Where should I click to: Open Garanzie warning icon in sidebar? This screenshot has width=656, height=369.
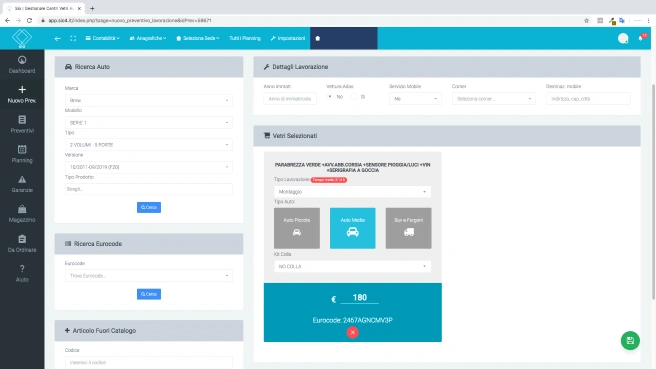point(22,179)
